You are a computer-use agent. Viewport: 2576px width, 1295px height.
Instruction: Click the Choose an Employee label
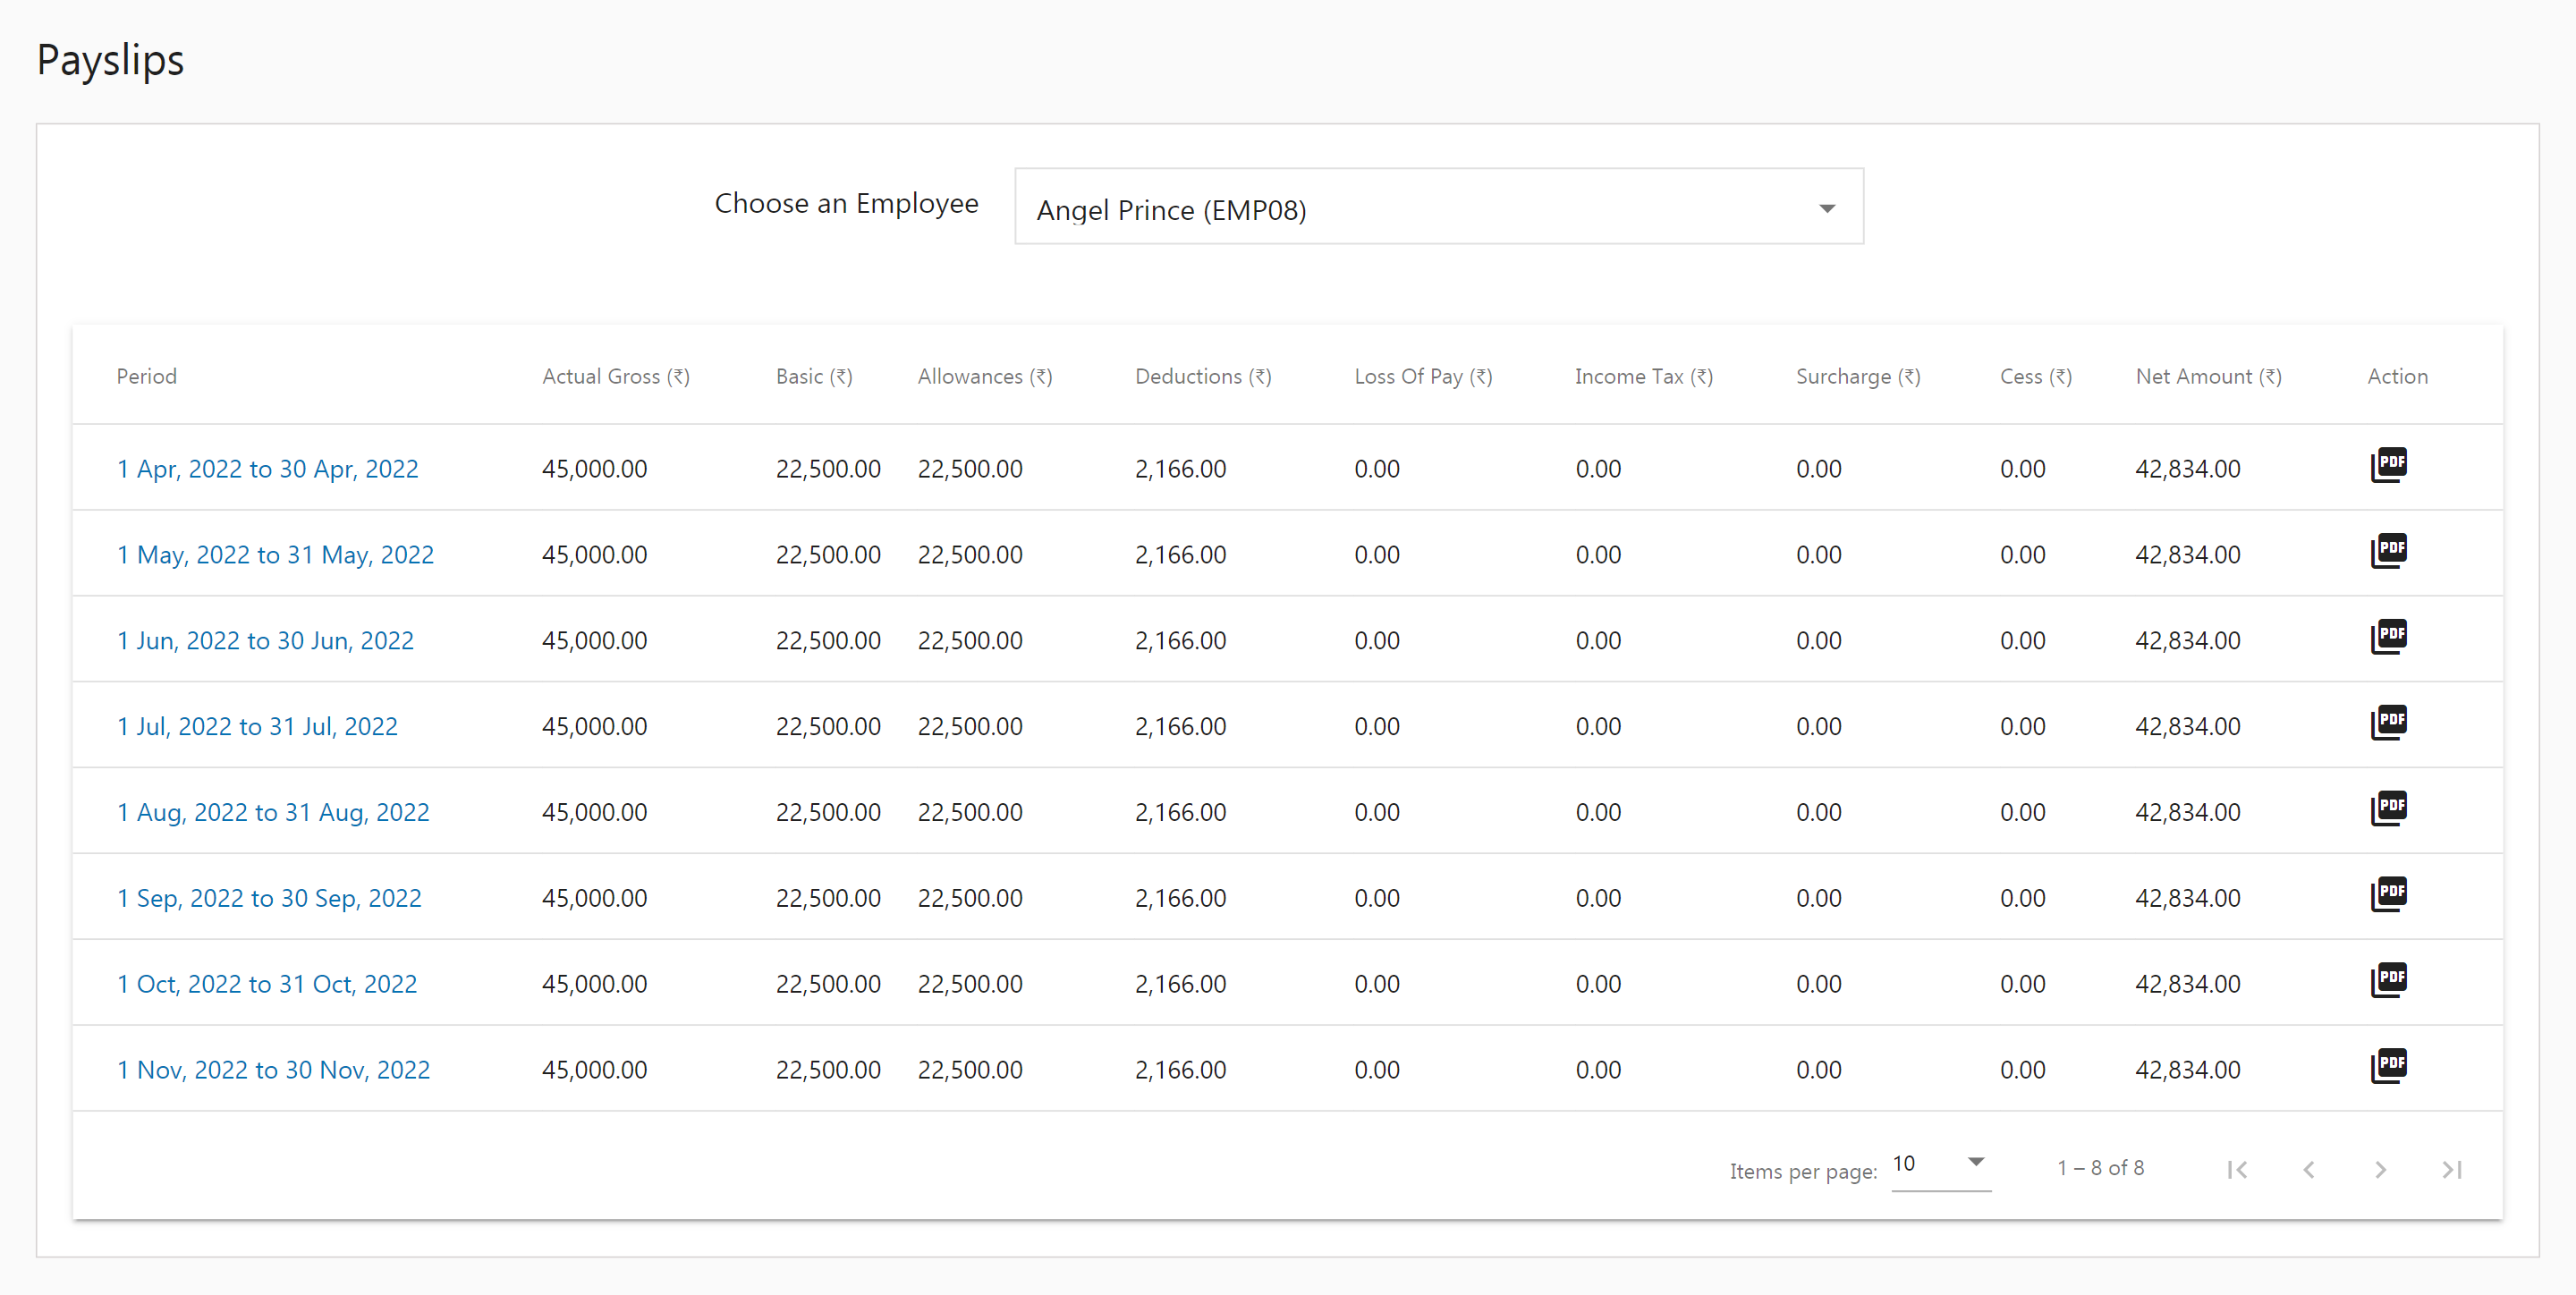point(846,204)
